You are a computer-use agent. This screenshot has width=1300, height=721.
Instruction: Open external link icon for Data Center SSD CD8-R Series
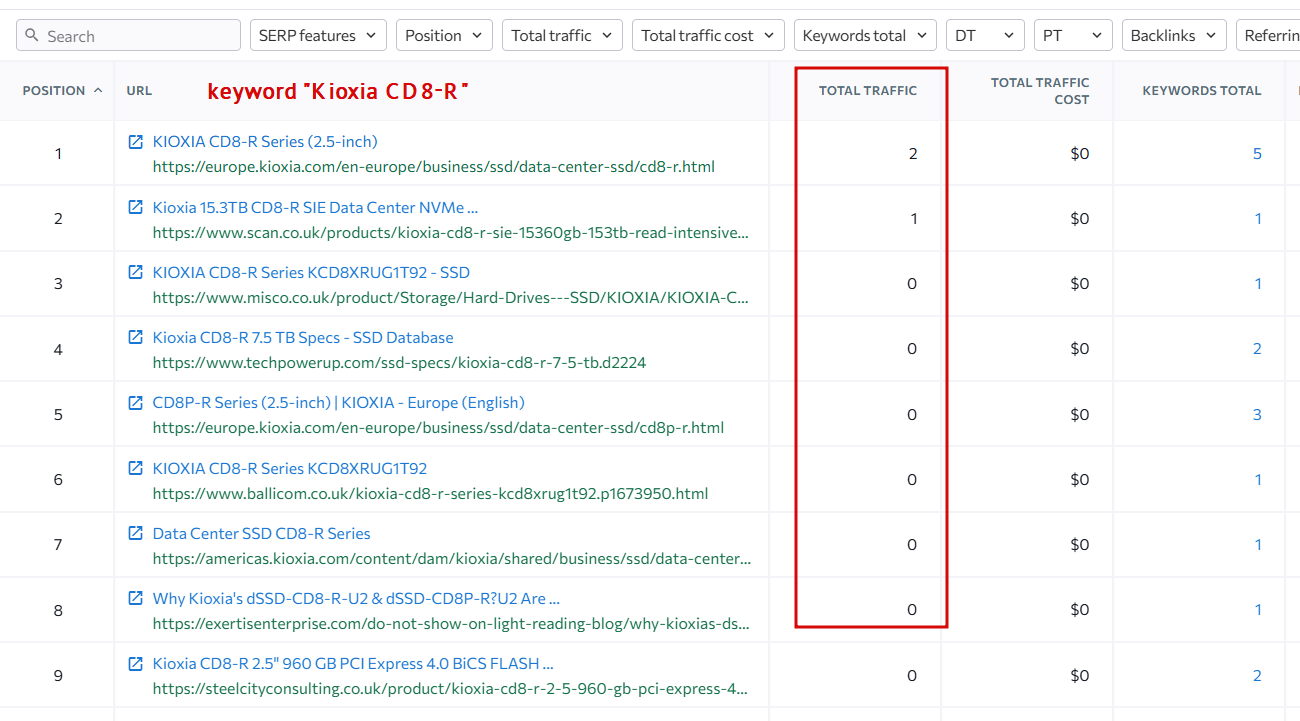136,533
